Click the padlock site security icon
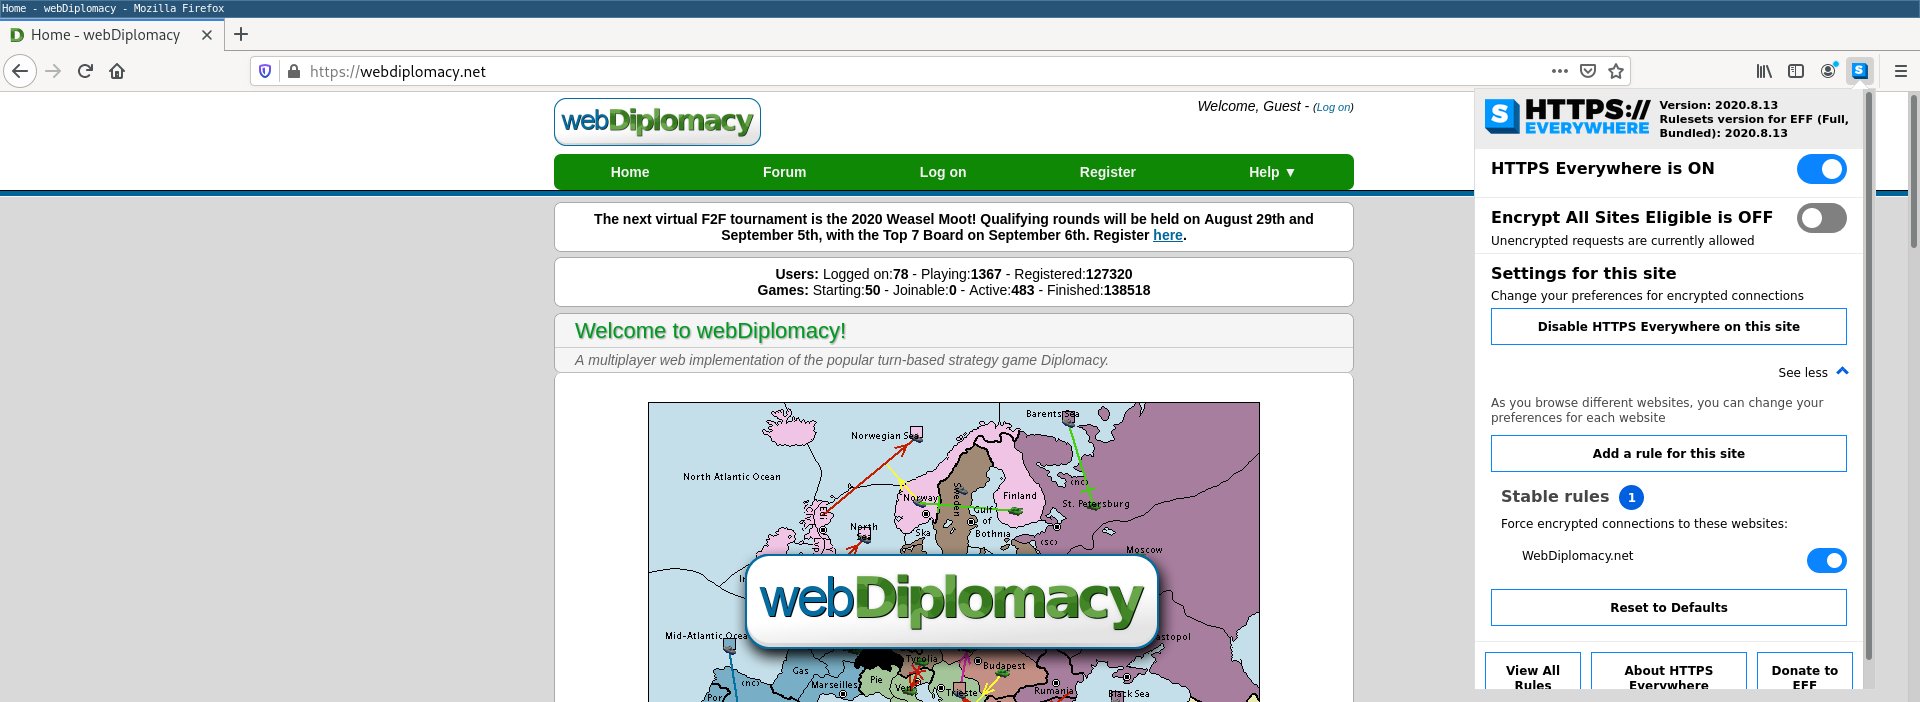The image size is (1920, 702). [294, 71]
